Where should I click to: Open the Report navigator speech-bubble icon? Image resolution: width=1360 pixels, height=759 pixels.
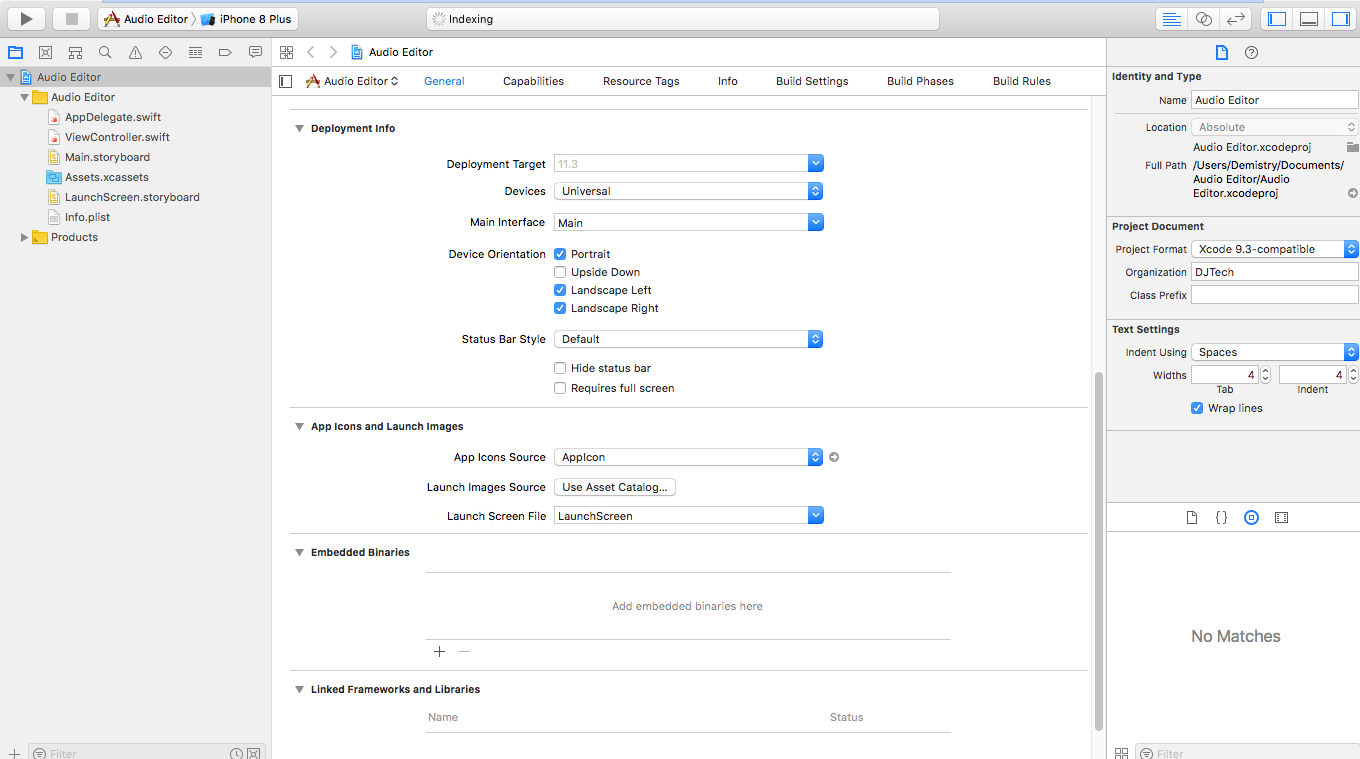254,52
